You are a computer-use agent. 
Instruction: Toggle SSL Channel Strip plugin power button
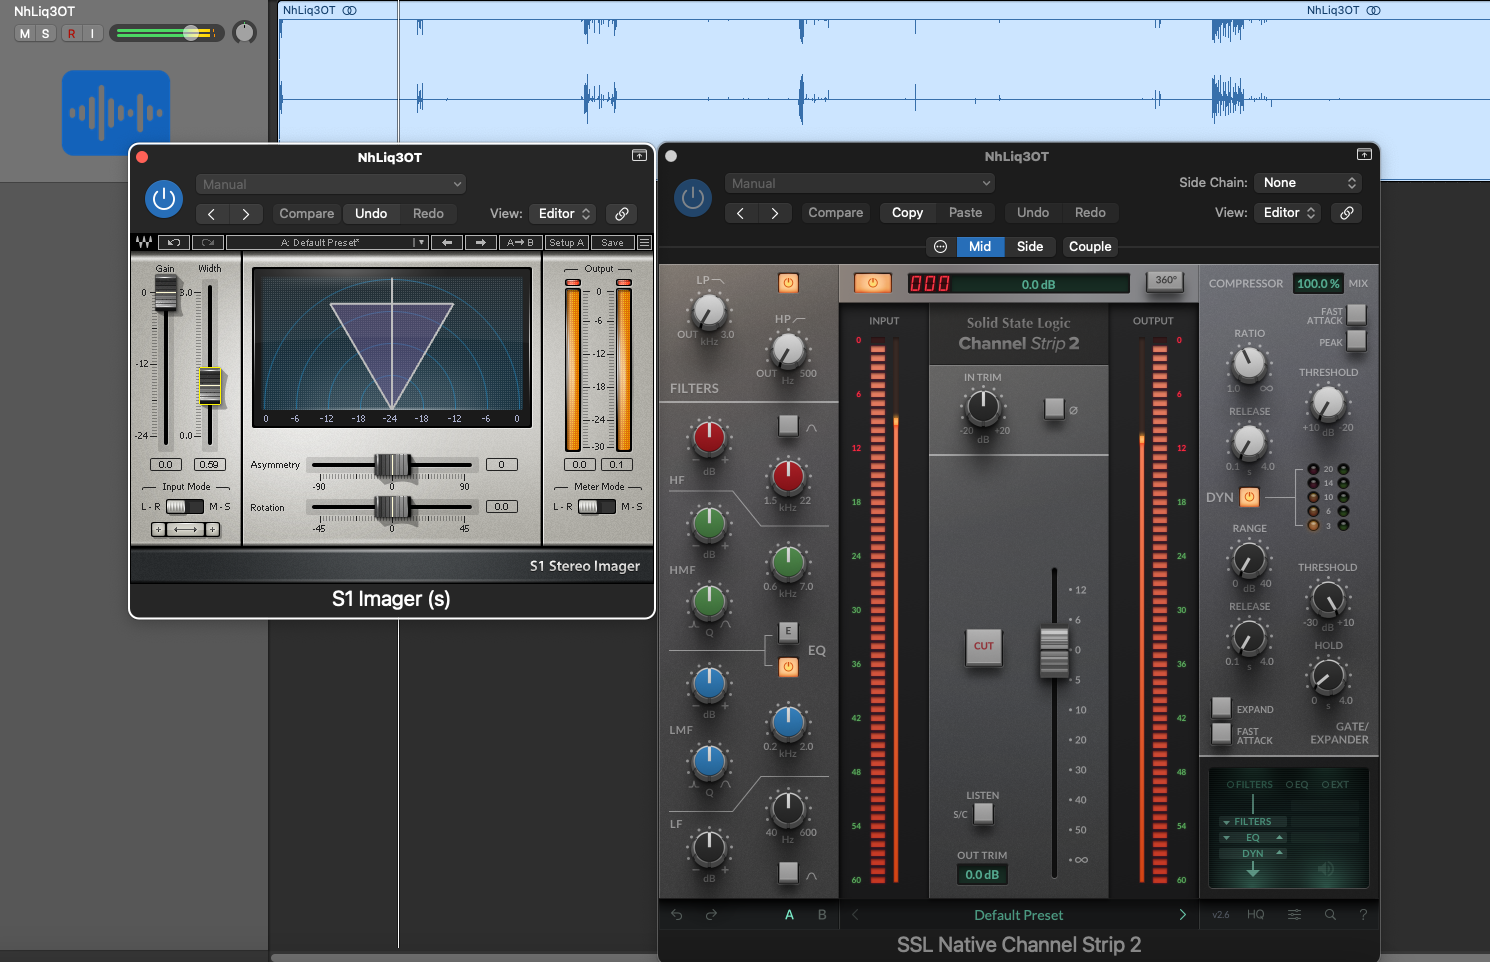pyautogui.click(x=693, y=198)
